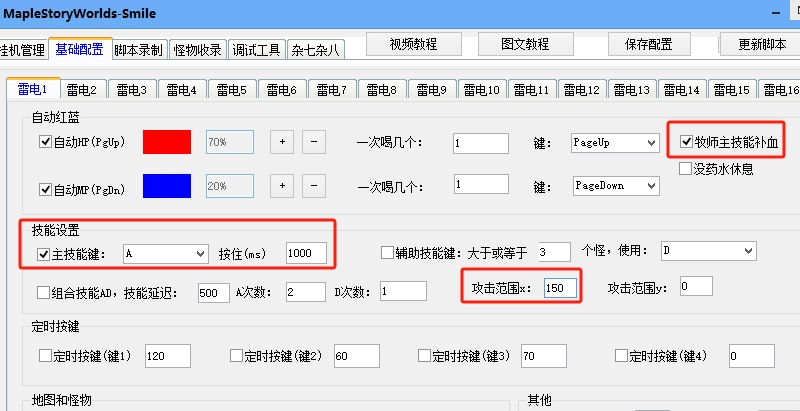Click the blue MP color swatch

pos(167,186)
